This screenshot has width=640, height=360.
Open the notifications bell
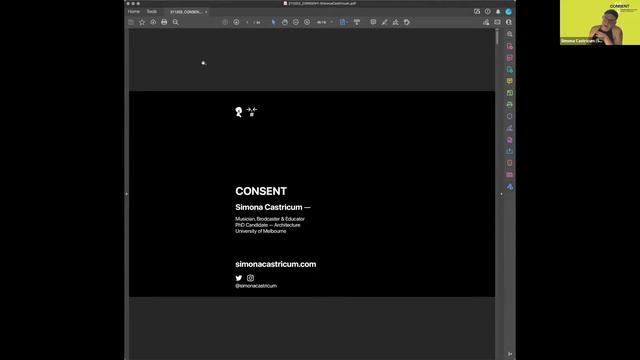pos(498,11)
